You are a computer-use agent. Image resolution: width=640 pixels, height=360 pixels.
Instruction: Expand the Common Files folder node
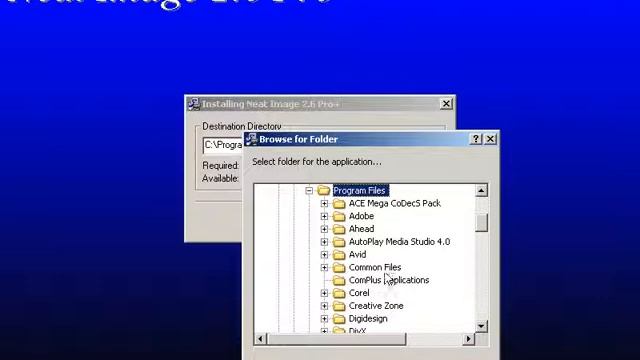click(x=324, y=268)
